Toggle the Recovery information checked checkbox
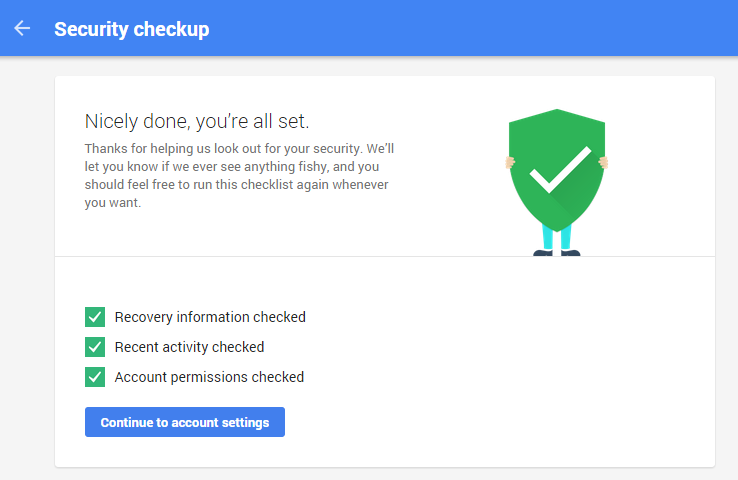Image resolution: width=738 pixels, height=480 pixels. pyautogui.click(x=95, y=317)
